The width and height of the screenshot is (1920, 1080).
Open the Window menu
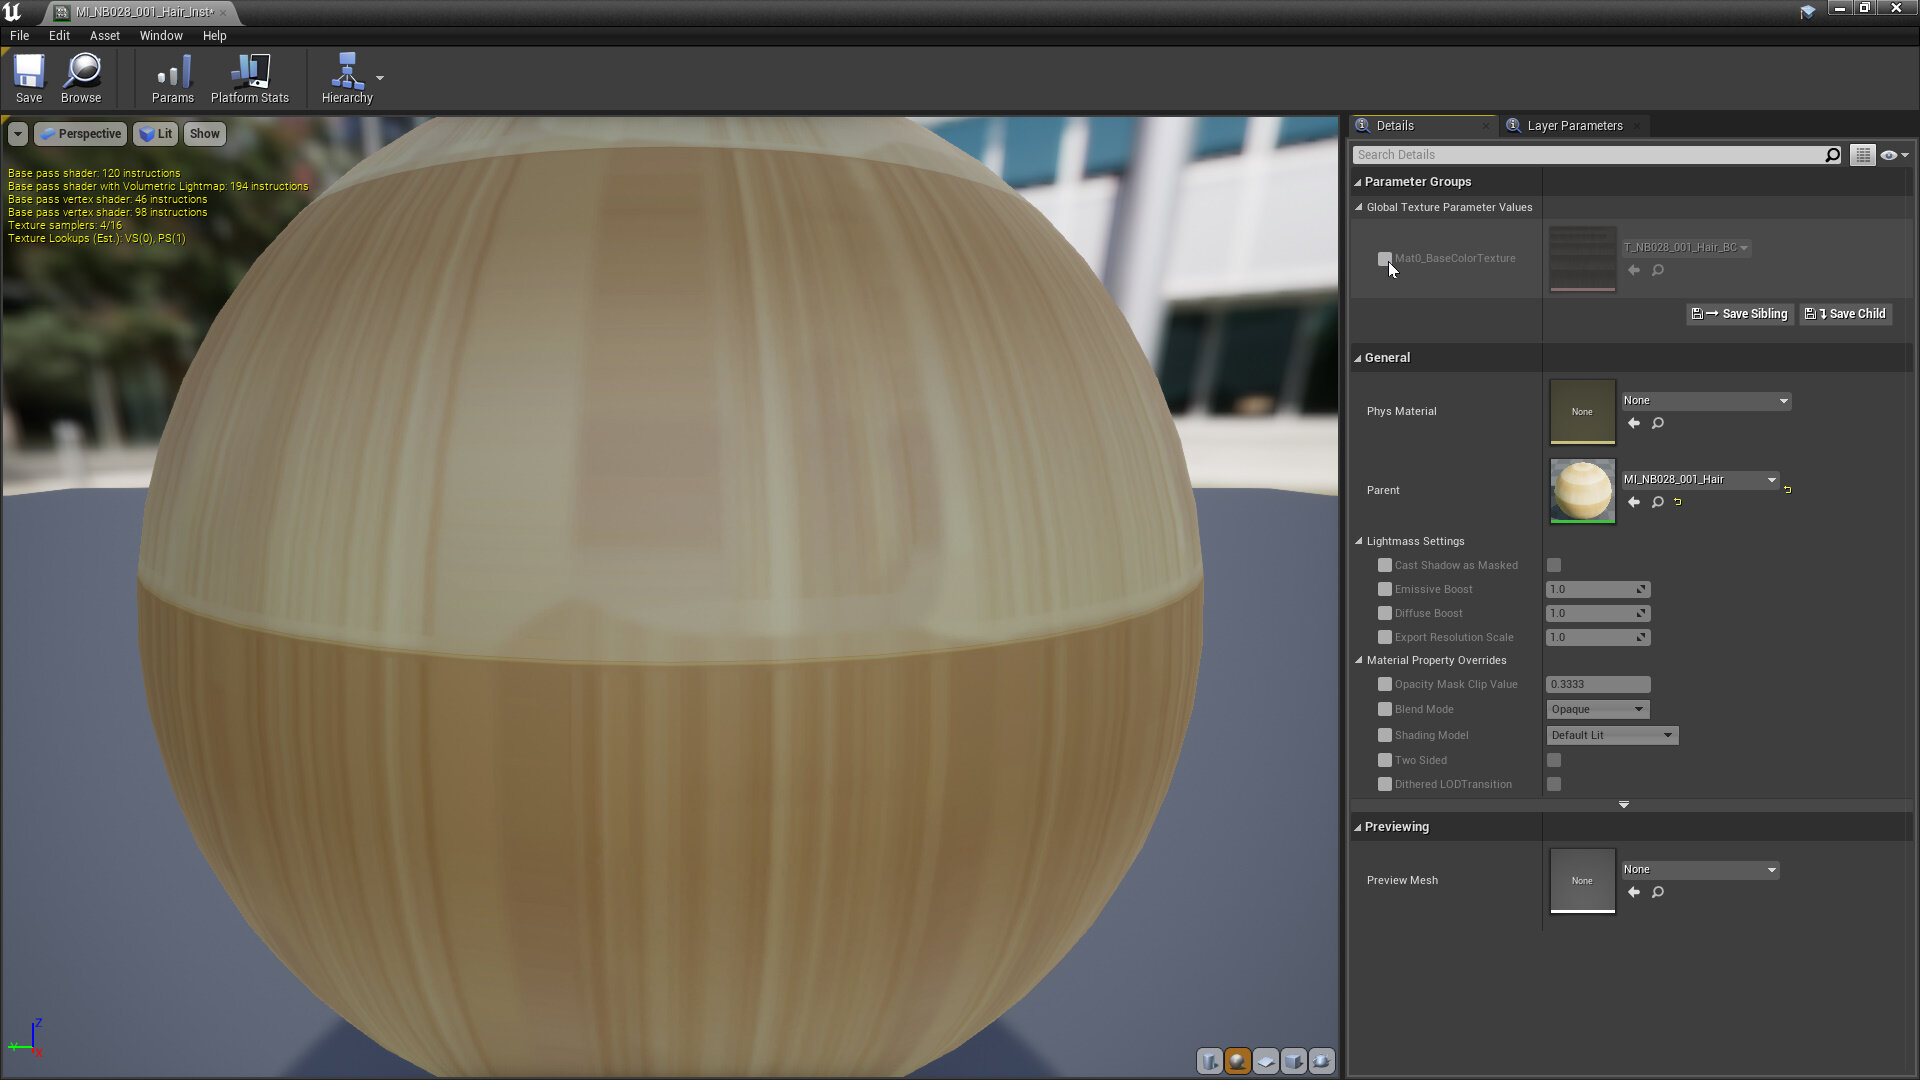coord(161,36)
